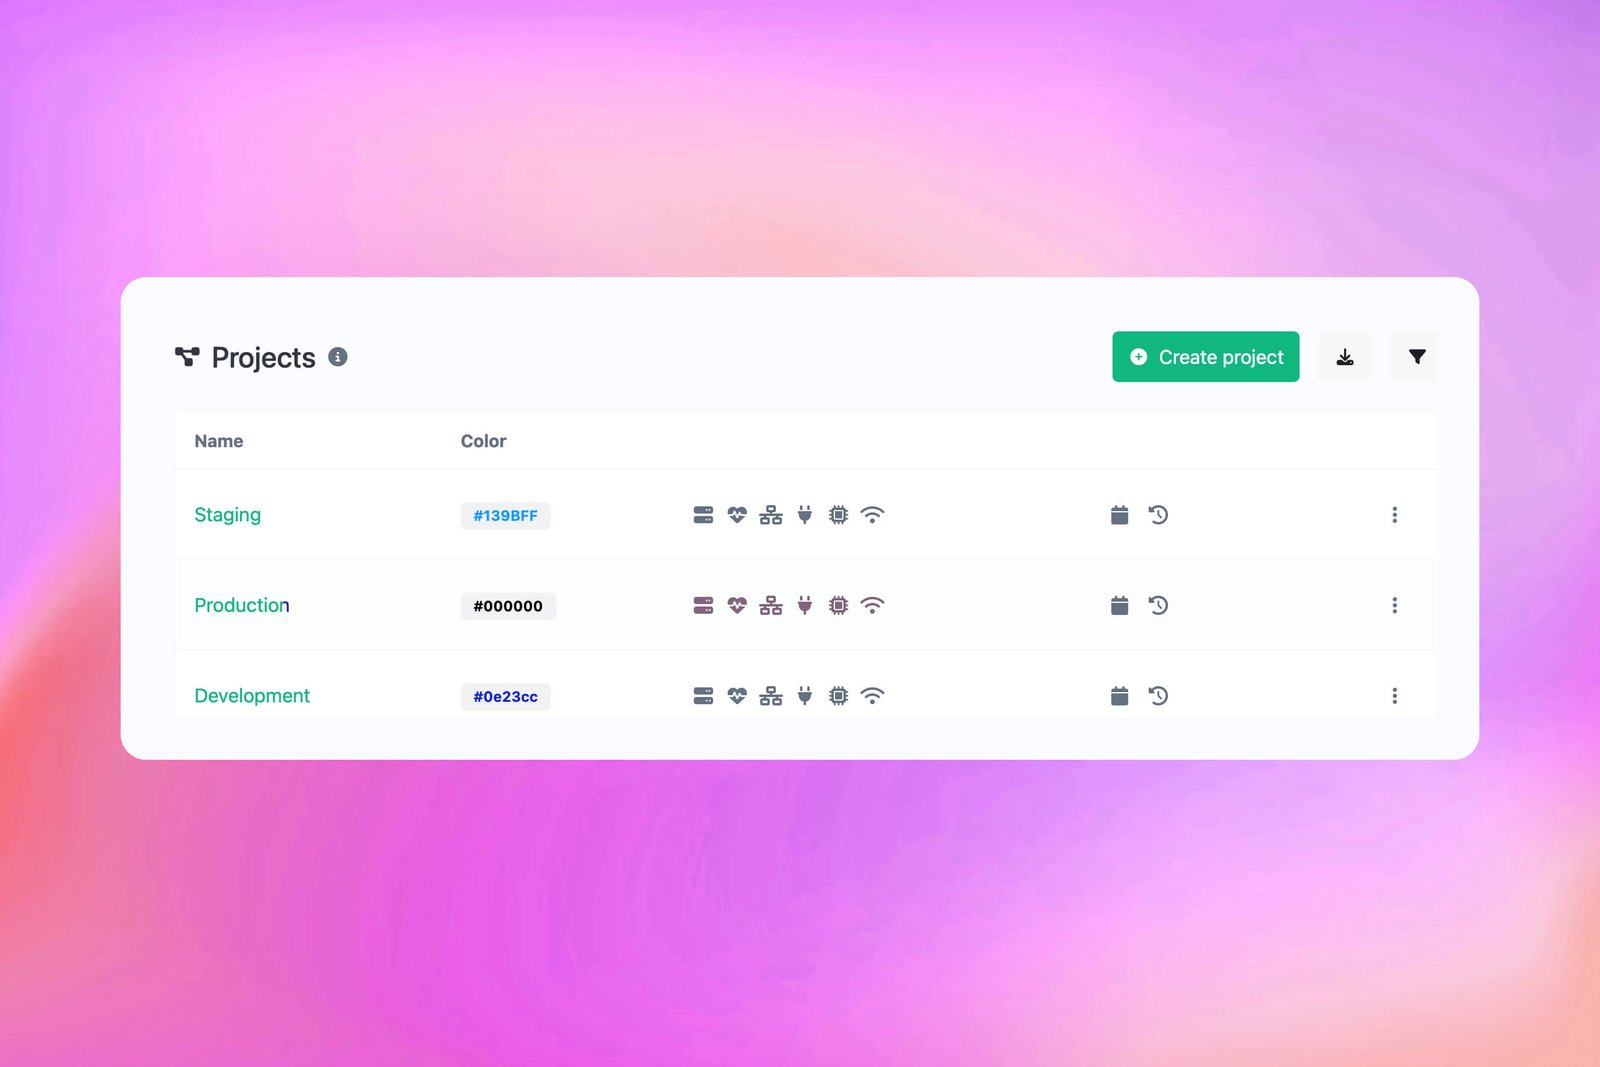Open the filter funnel button

1416,357
